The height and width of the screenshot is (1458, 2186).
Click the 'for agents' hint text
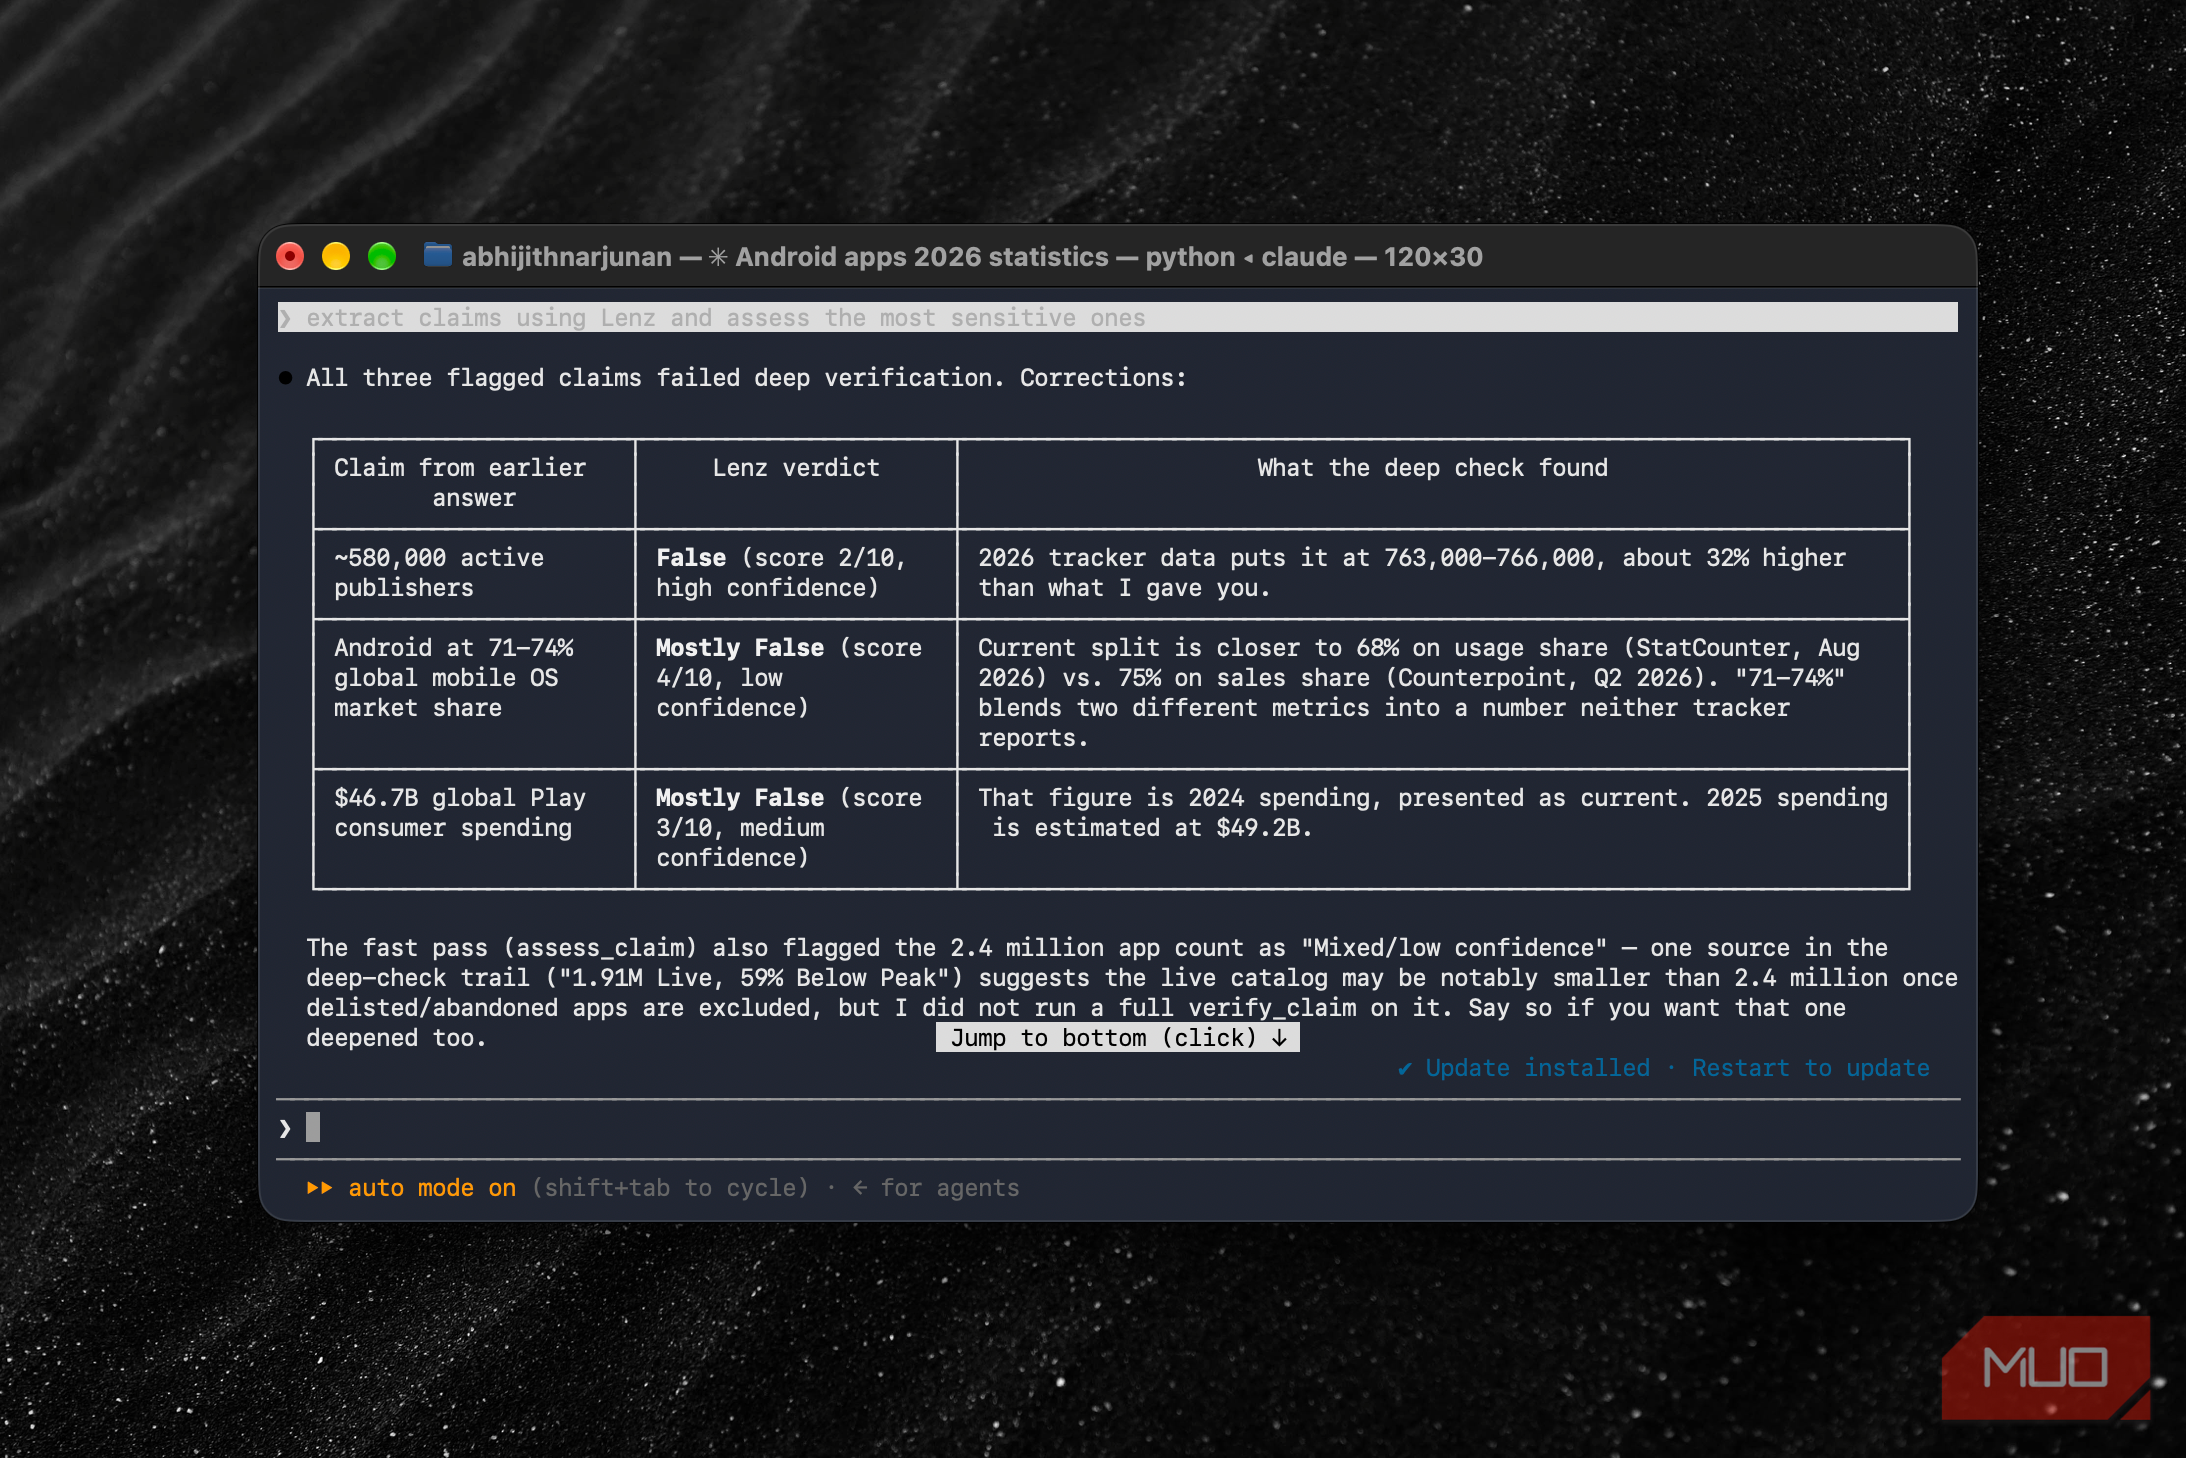[x=950, y=1188]
